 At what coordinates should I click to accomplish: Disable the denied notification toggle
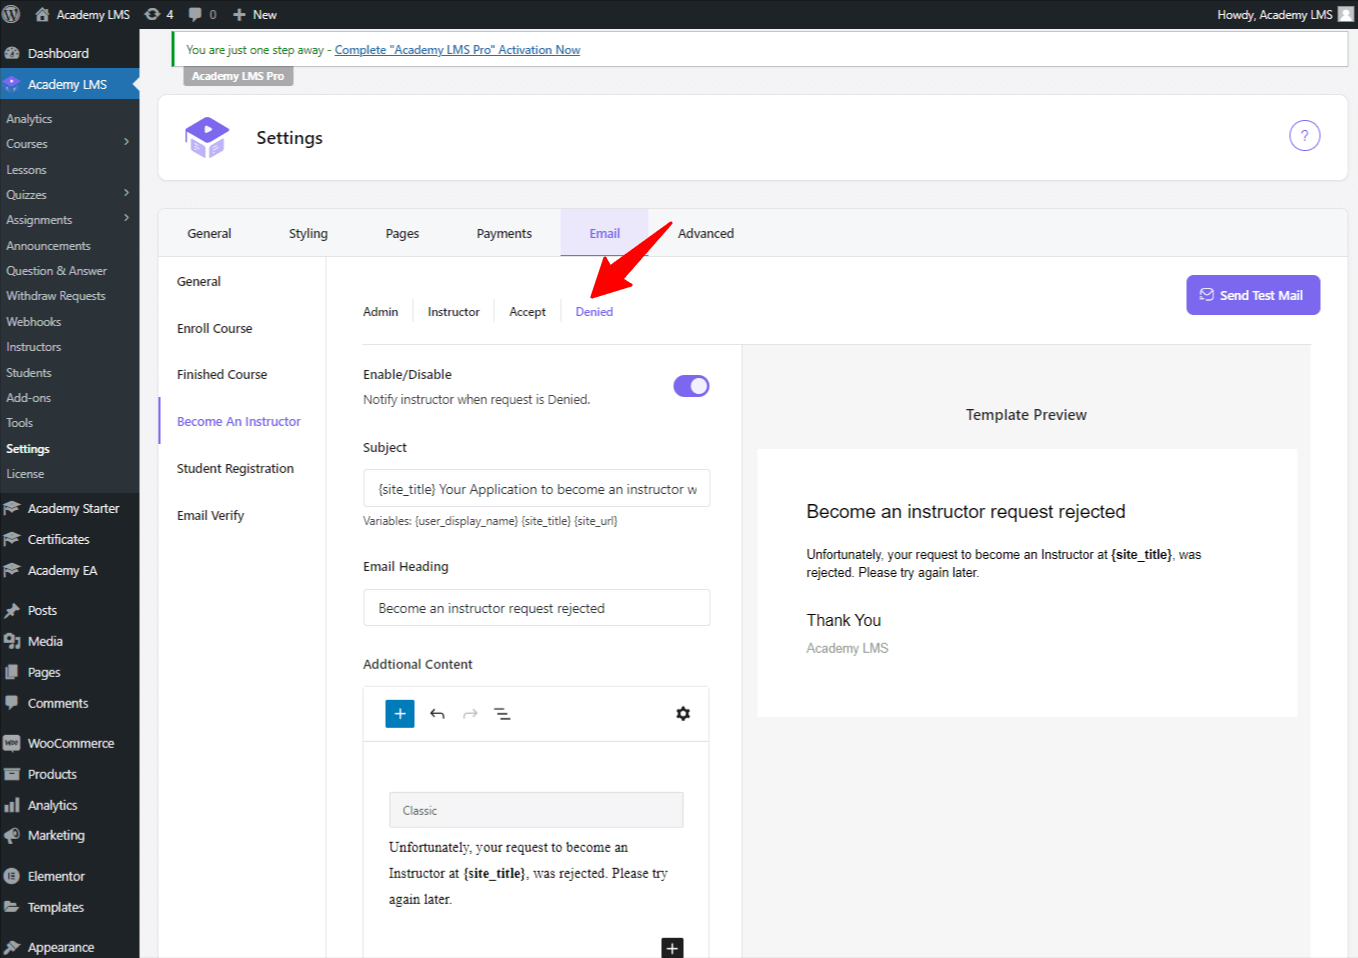coord(691,386)
